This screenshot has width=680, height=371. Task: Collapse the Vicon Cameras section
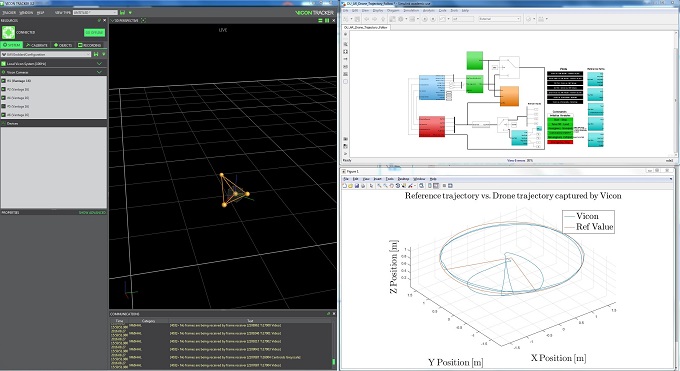pos(99,72)
